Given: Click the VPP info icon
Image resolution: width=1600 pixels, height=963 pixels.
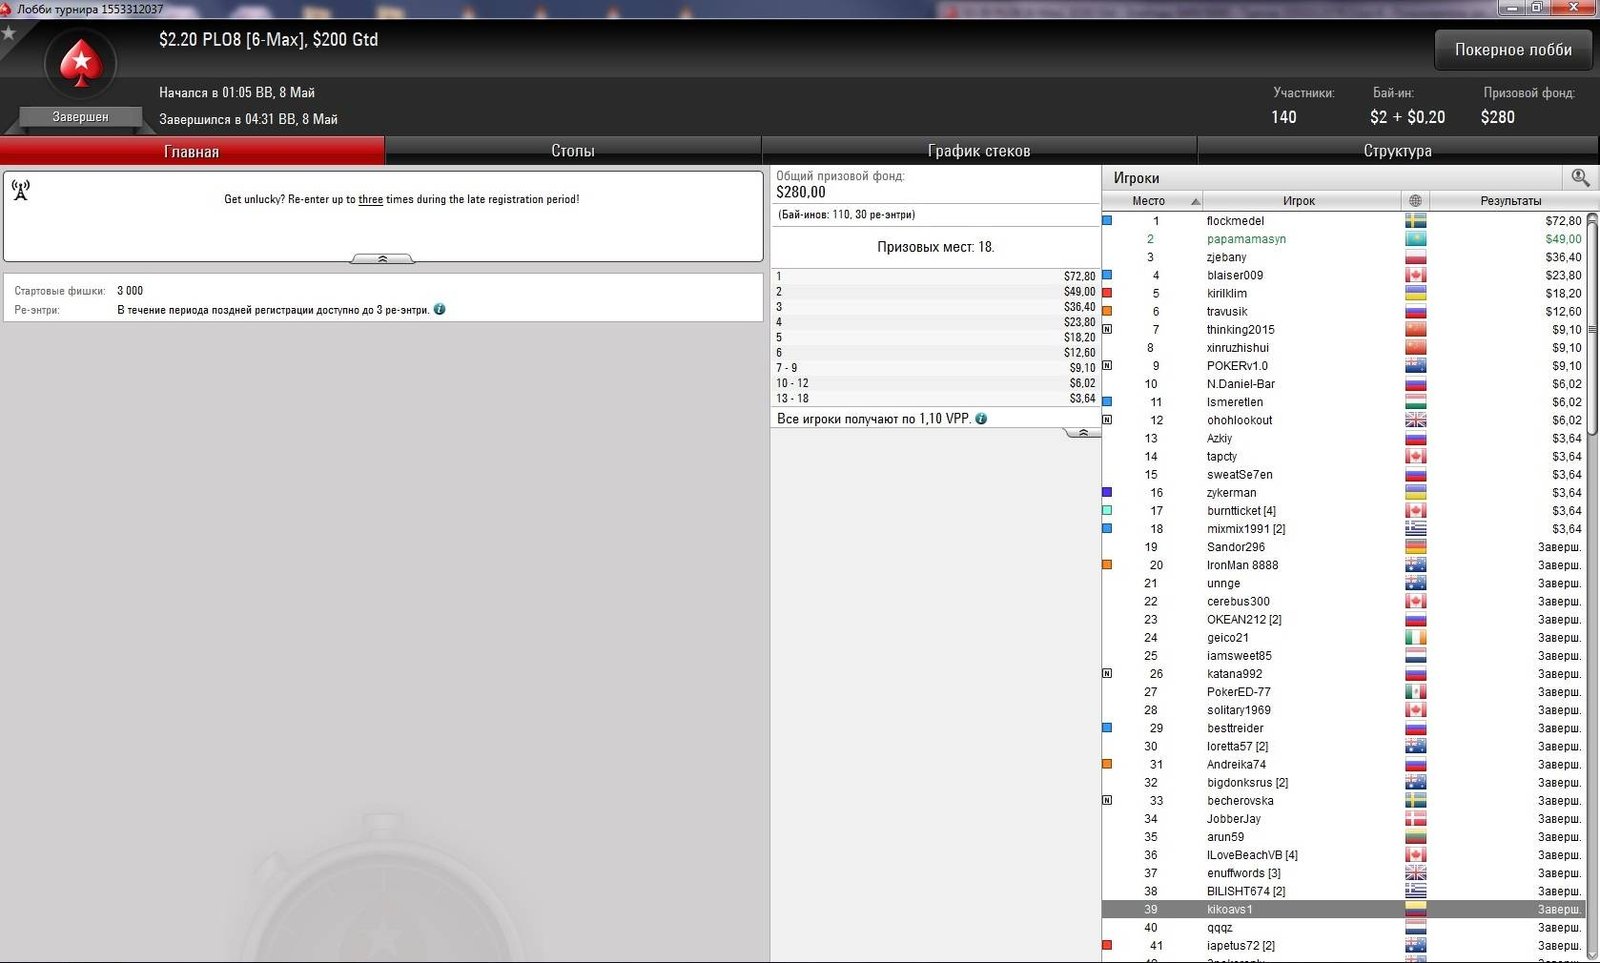Looking at the screenshot, I should [981, 419].
